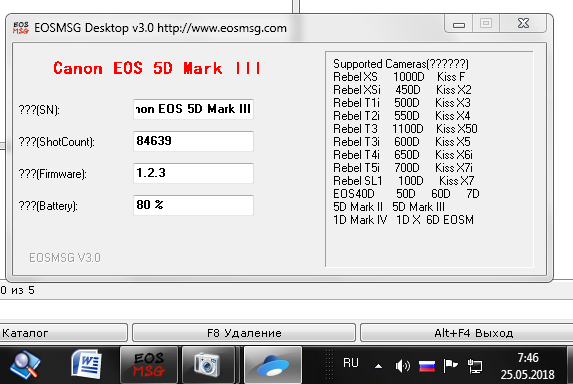Click the 1100D entry

tap(407, 129)
